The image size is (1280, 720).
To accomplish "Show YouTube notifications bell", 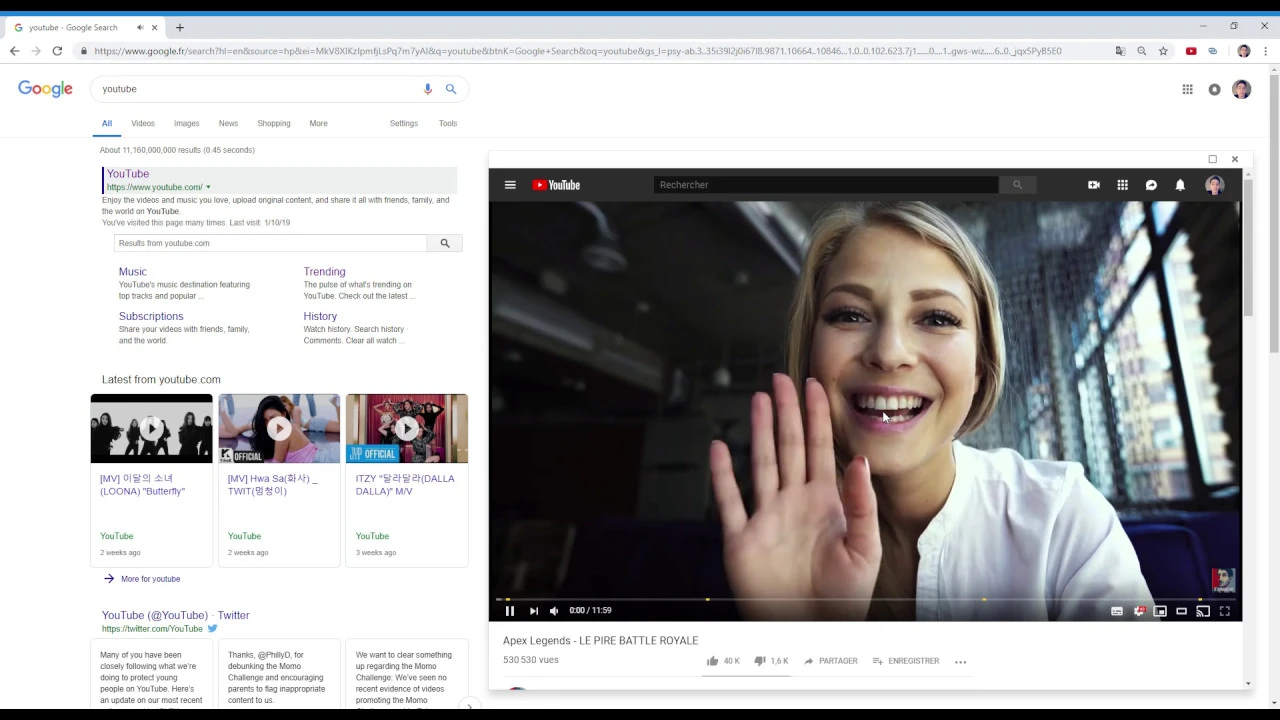I will tap(1180, 185).
